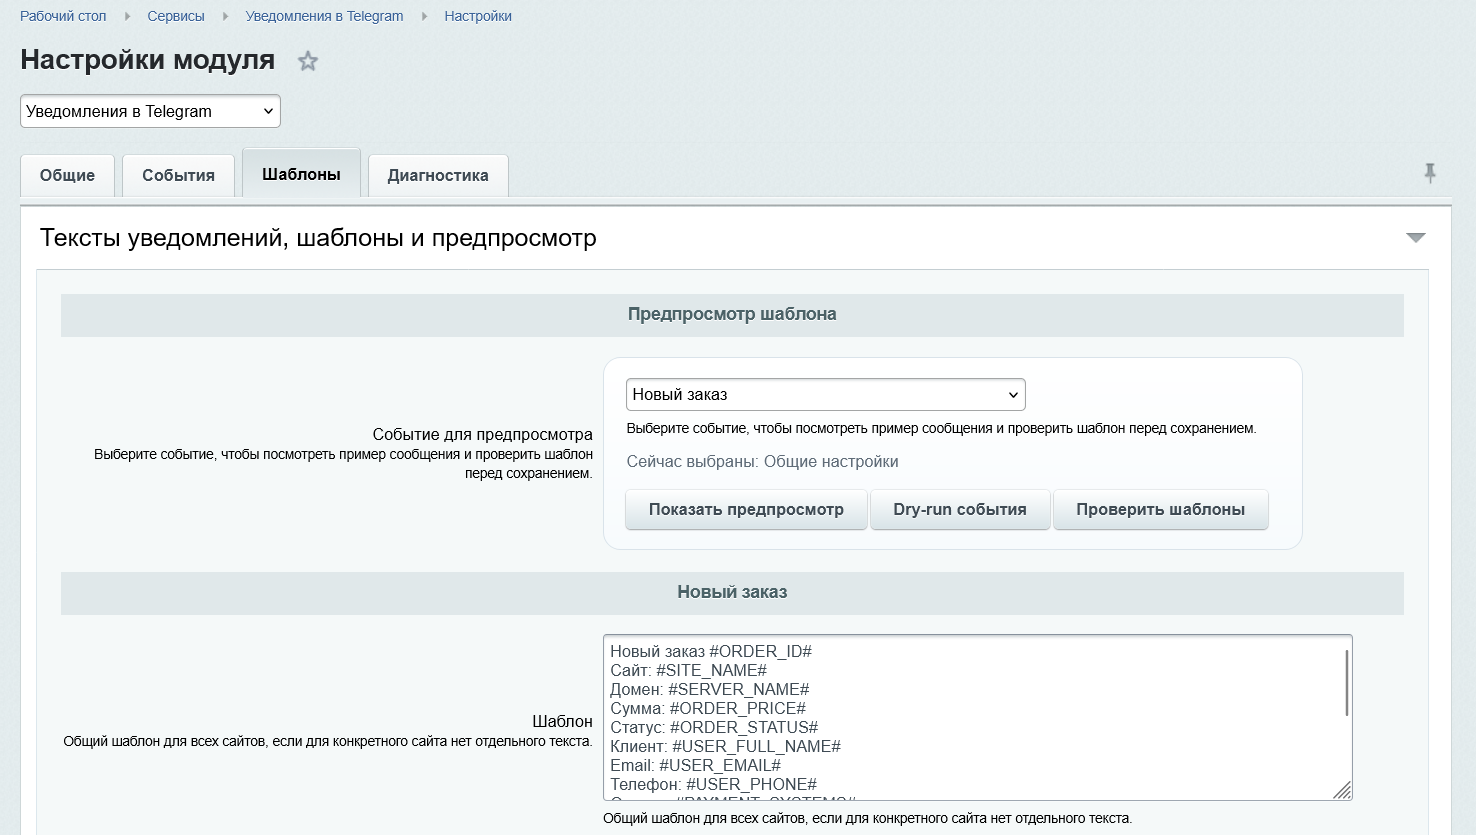The width and height of the screenshot is (1476, 835).
Task: Click template line 'Домен: #SERVER_NAME#'
Action: pos(710,689)
